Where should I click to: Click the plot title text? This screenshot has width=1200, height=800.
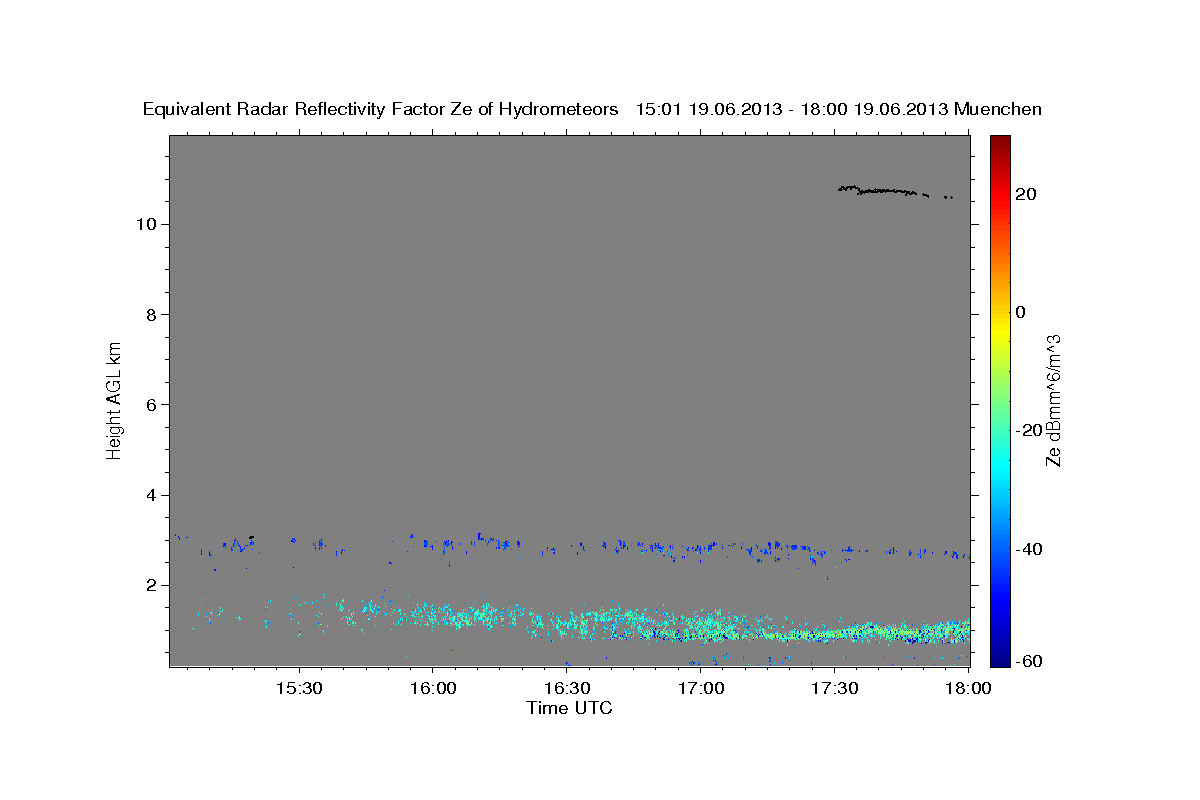pos(593,109)
